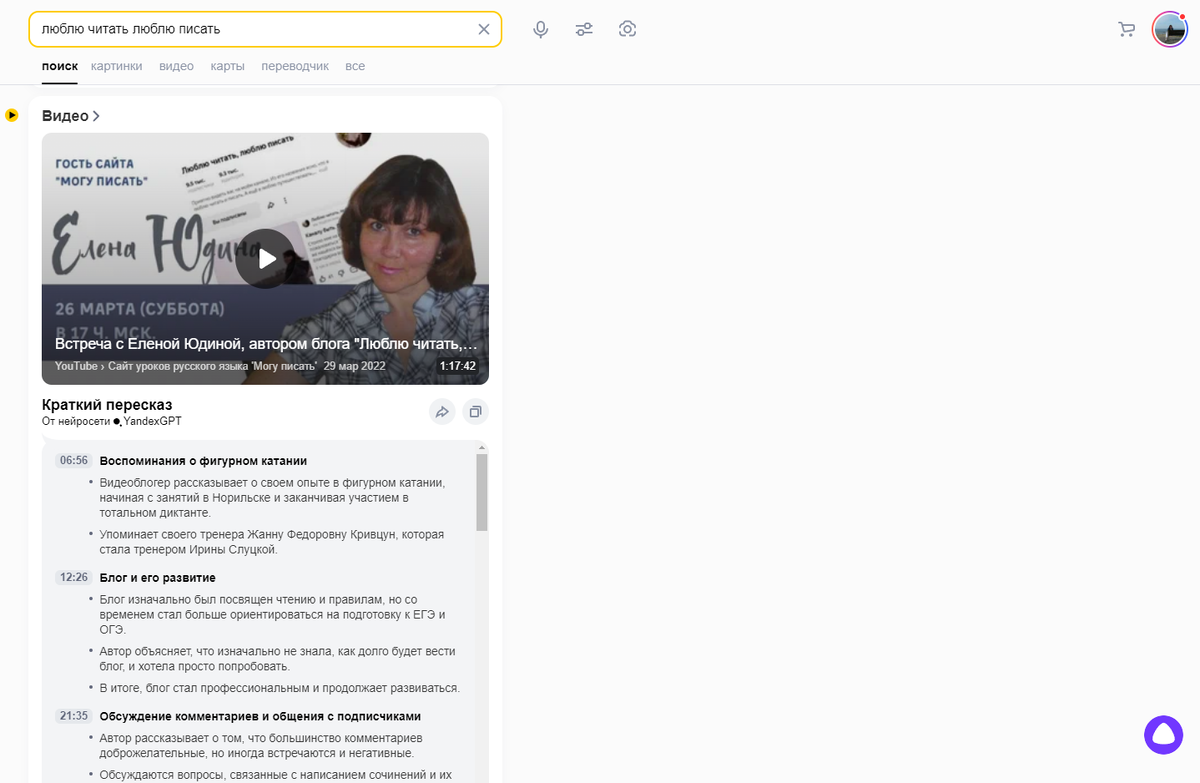
Task: Start voice search with the microphone icon
Action: pyautogui.click(x=541, y=29)
